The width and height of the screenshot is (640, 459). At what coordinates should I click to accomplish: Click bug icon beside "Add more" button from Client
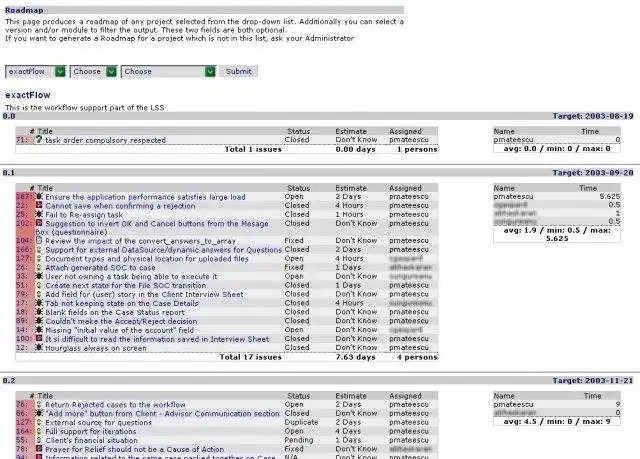point(39,413)
